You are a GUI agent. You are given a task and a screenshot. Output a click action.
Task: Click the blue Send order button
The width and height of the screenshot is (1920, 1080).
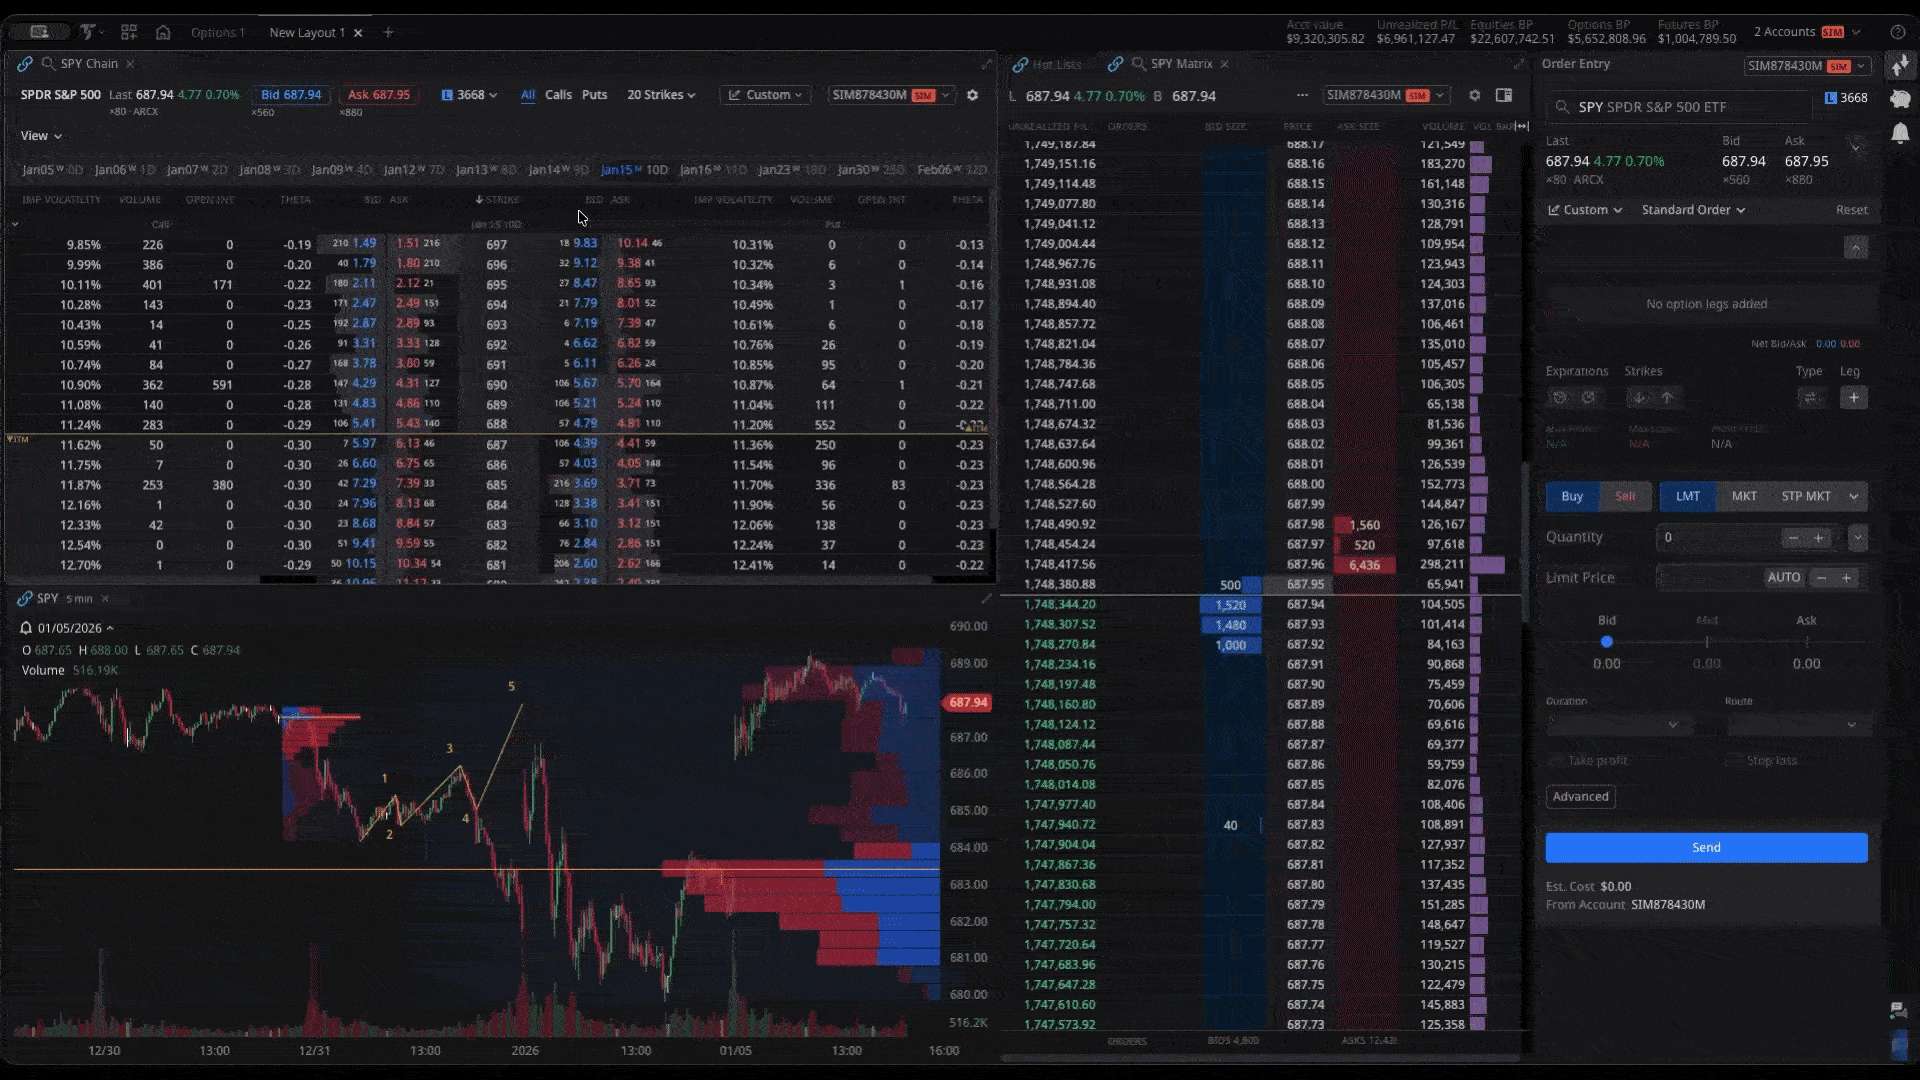coord(1706,847)
